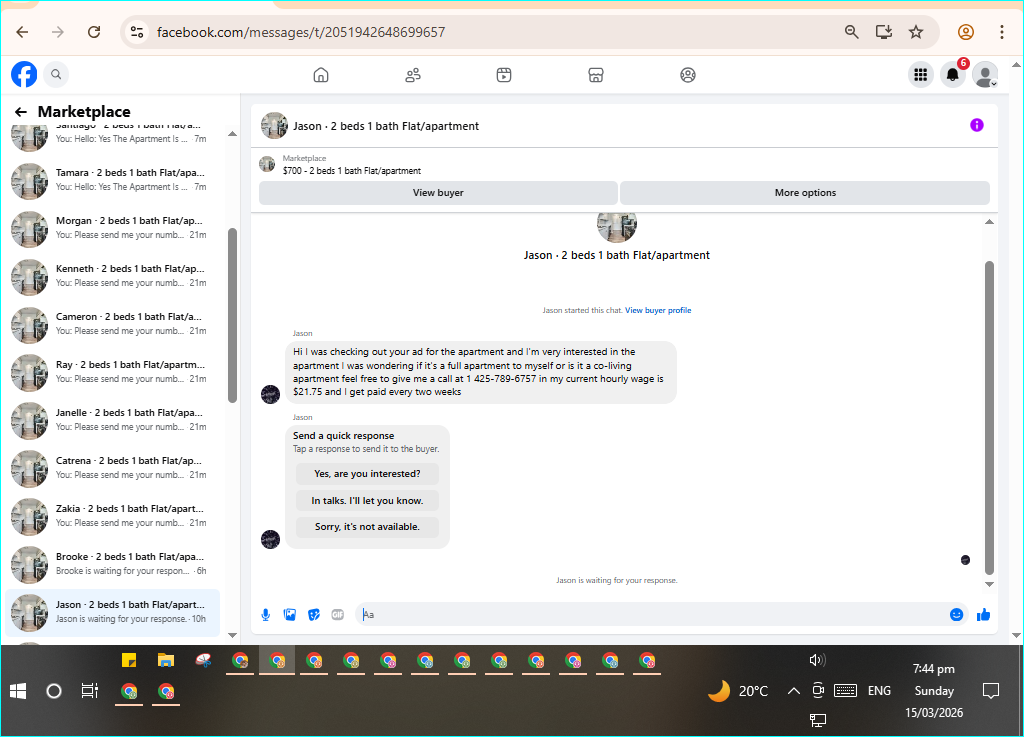
Task: Click the View buyer button
Action: 438,193
